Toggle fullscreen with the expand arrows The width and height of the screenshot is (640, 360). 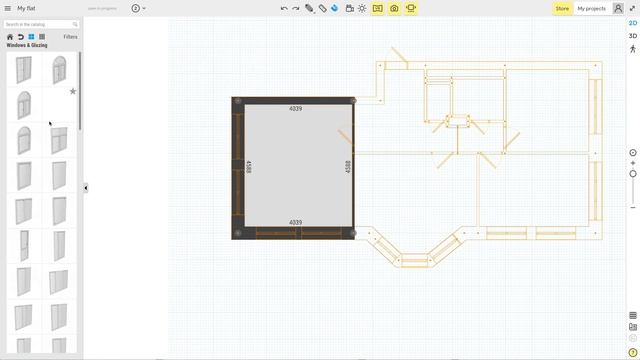pos(633,8)
